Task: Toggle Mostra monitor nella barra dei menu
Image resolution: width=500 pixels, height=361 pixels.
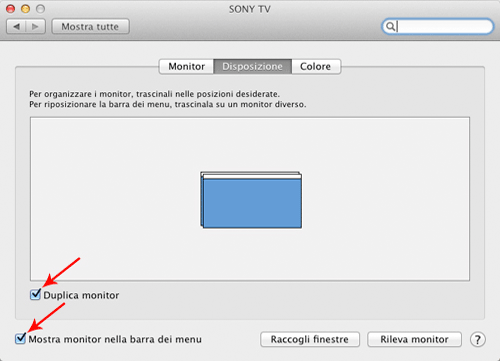Action: click(20, 339)
